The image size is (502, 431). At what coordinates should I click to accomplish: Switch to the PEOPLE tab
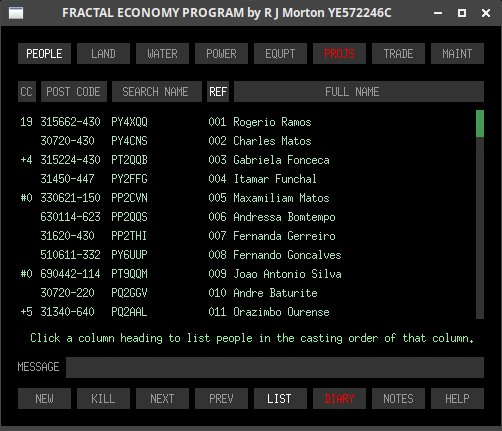click(x=44, y=54)
